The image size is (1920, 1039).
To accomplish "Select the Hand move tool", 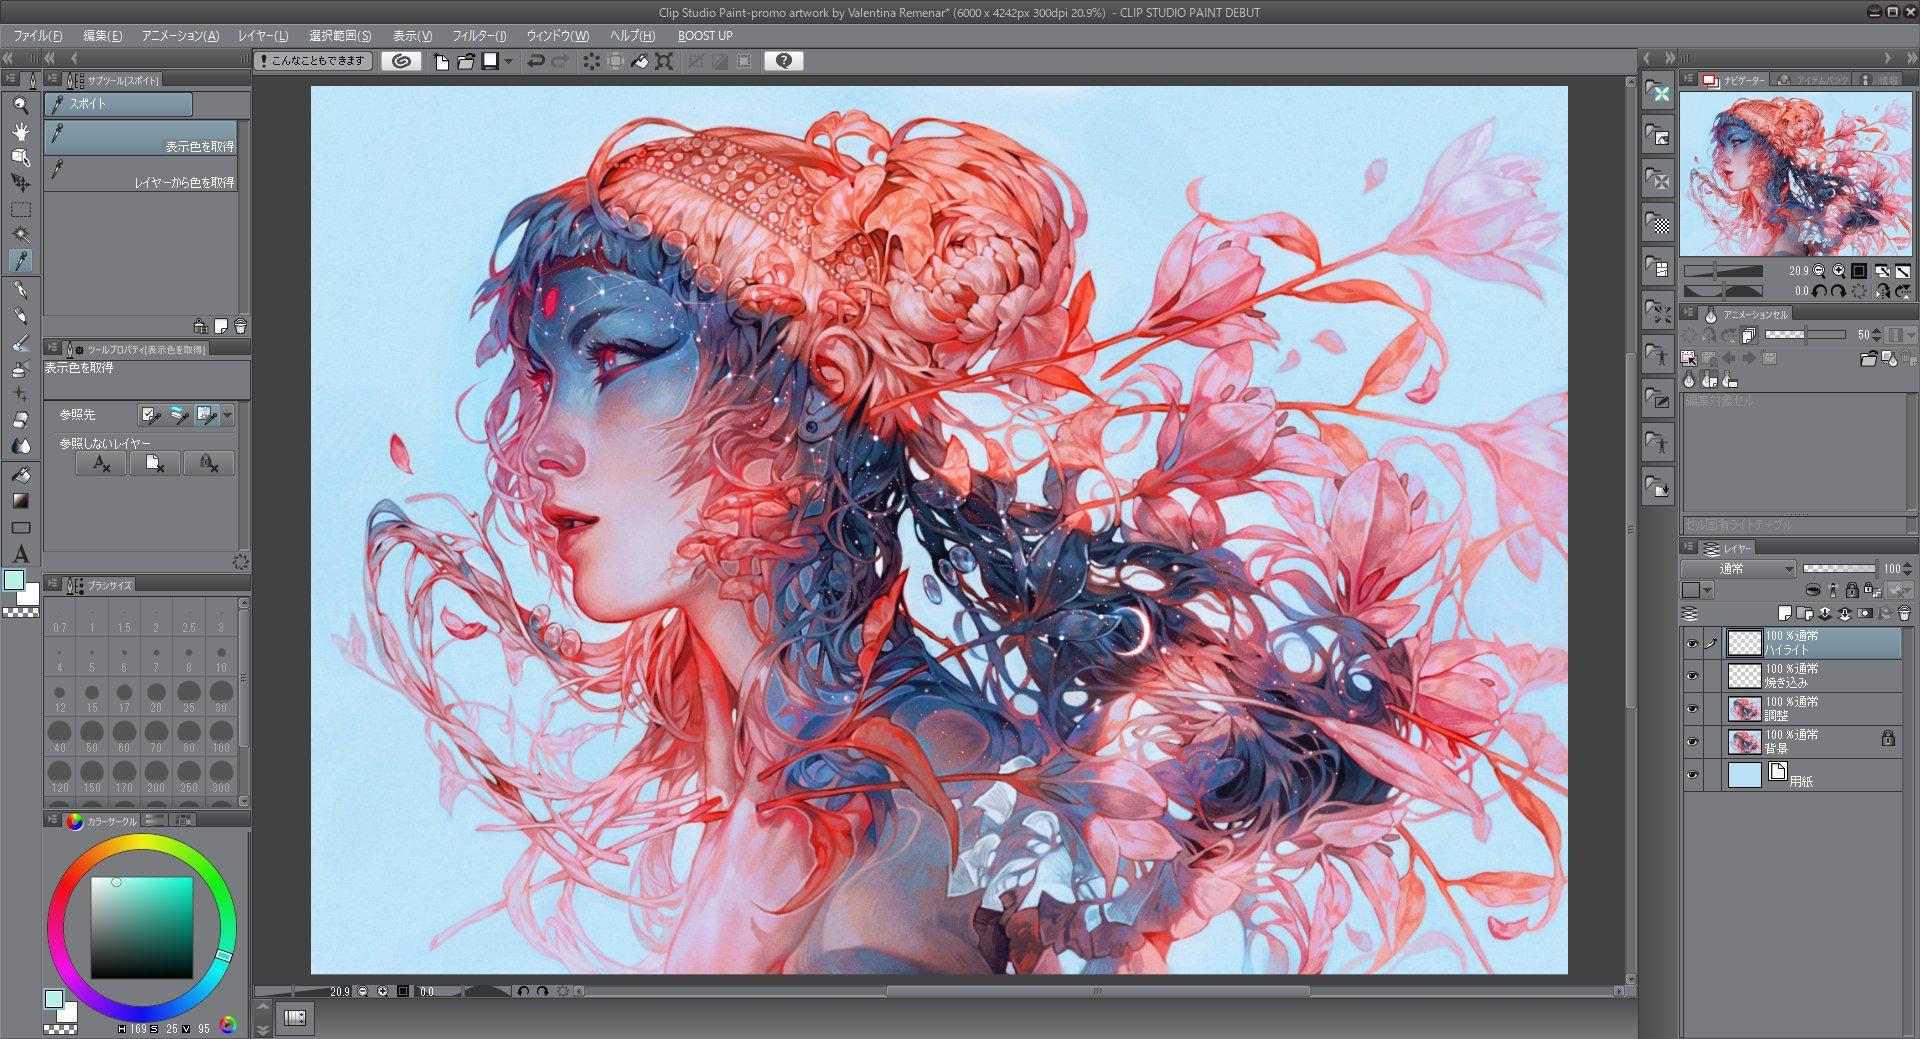I will tap(20, 131).
